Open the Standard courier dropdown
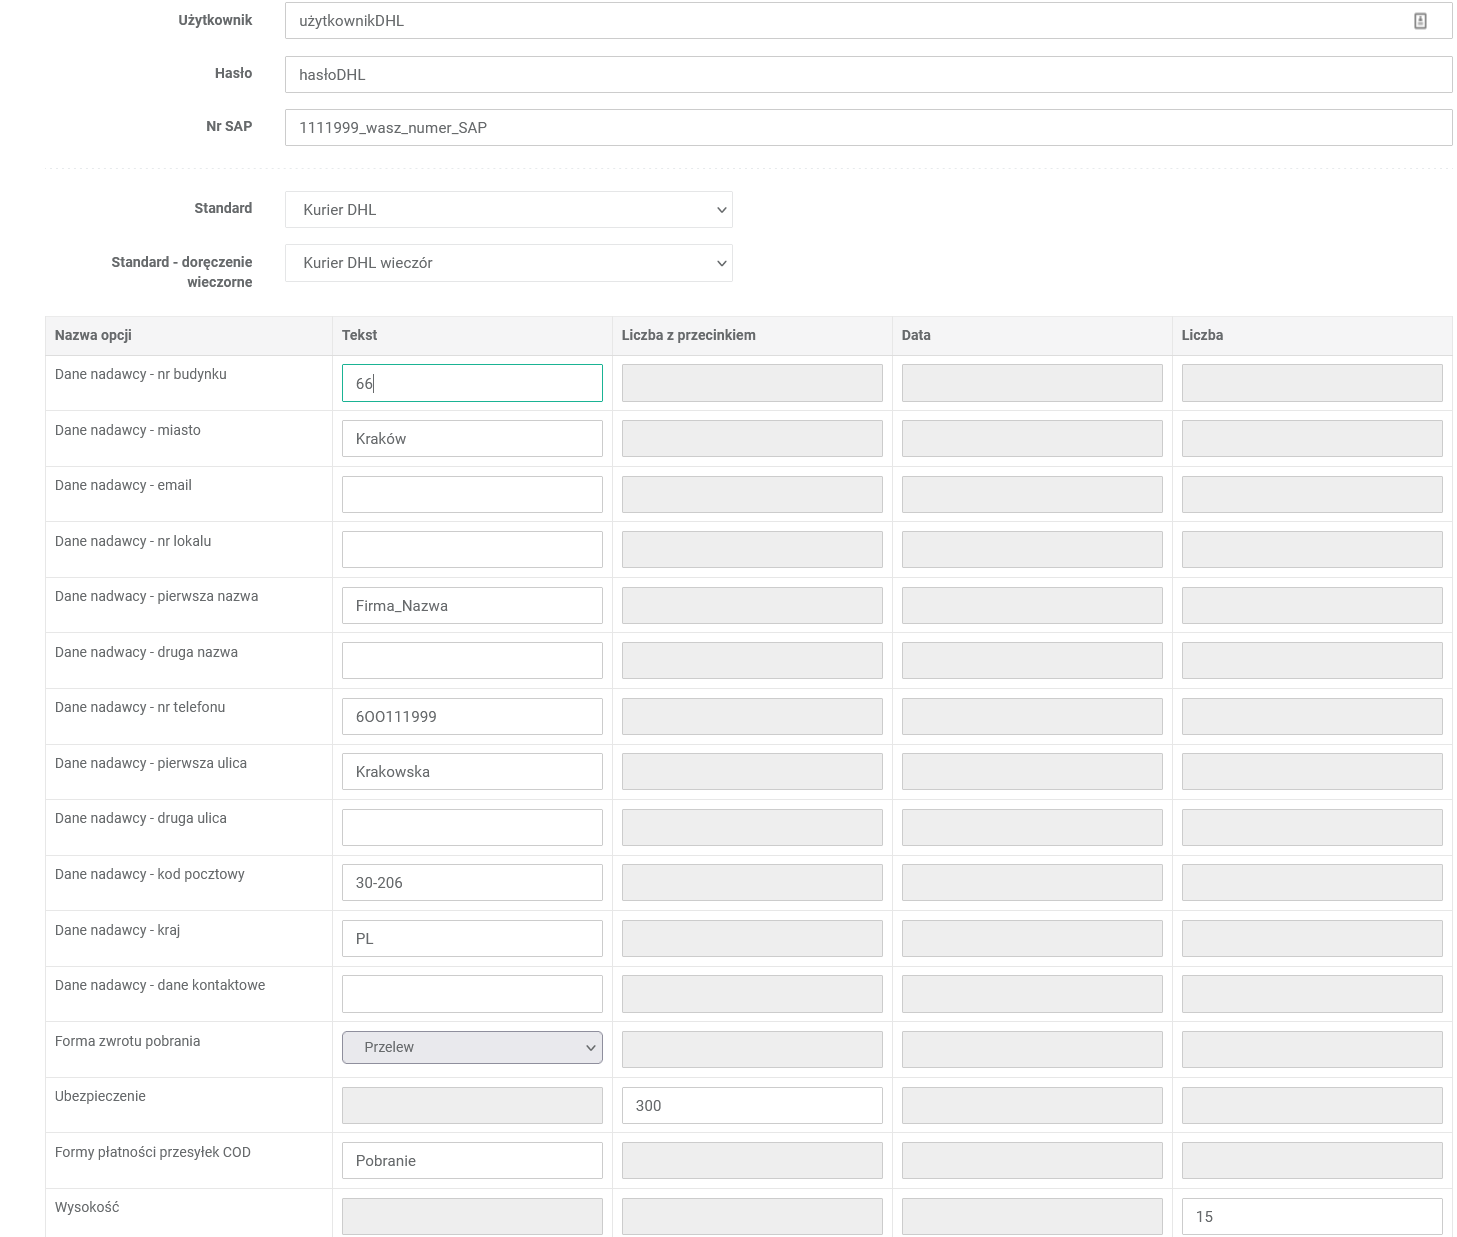The width and height of the screenshot is (1457, 1237). coord(508,210)
